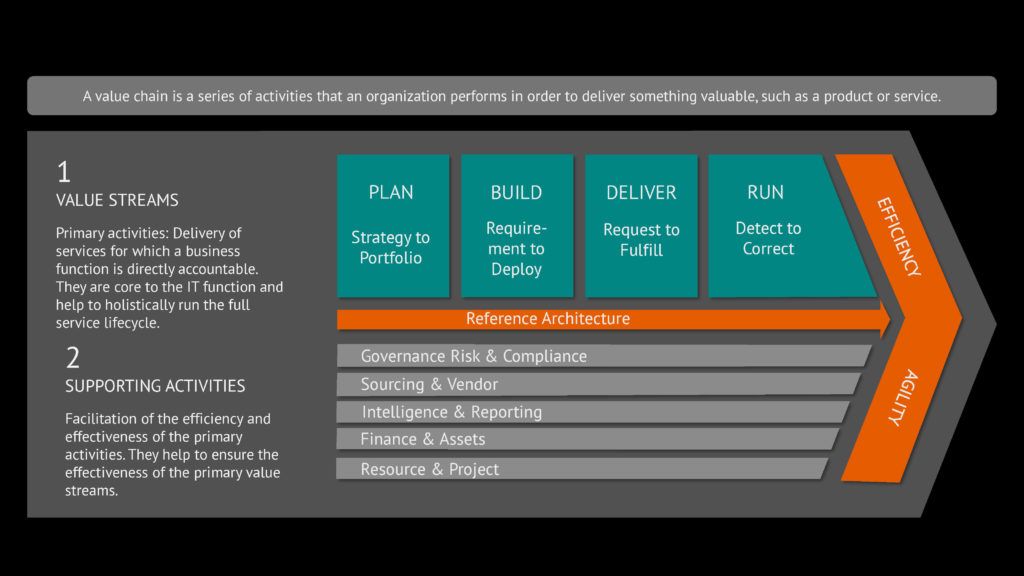Select the VALUE STREAMS heading
The width and height of the screenshot is (1024, 576).
click(117, 200)
